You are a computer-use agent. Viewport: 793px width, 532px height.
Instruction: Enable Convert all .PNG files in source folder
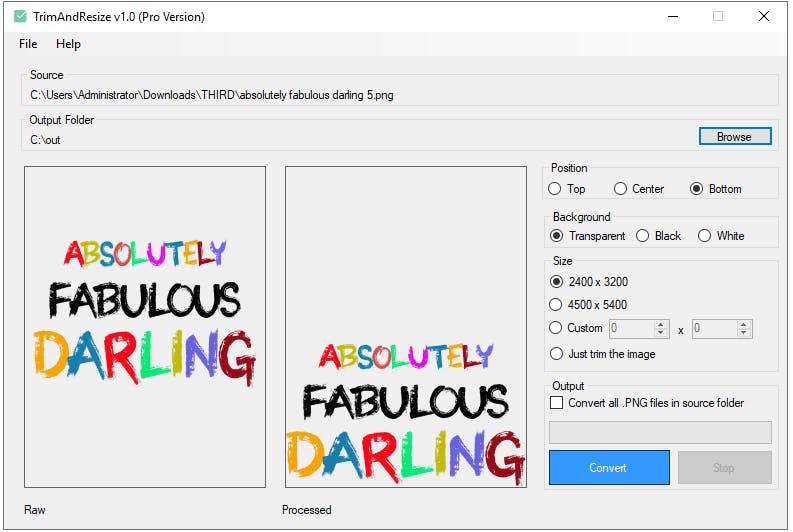click(x=647, y=403)
